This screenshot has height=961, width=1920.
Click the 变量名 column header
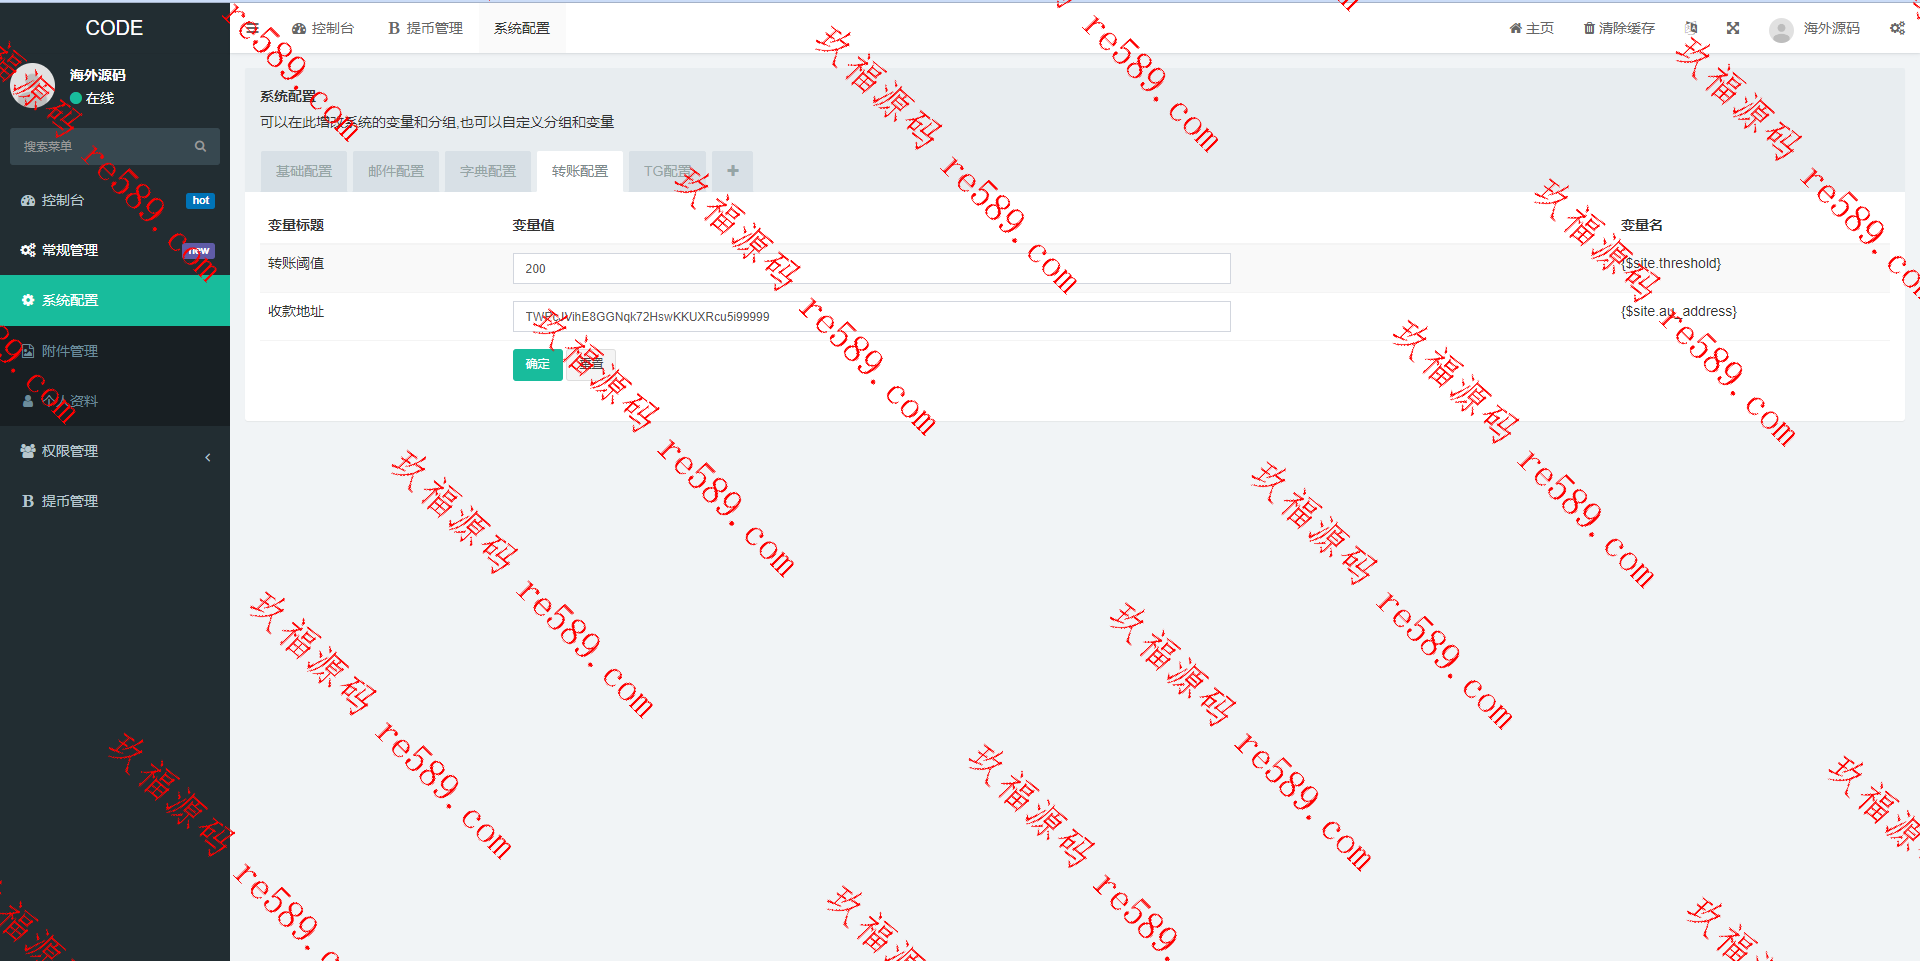[1642, 225]
